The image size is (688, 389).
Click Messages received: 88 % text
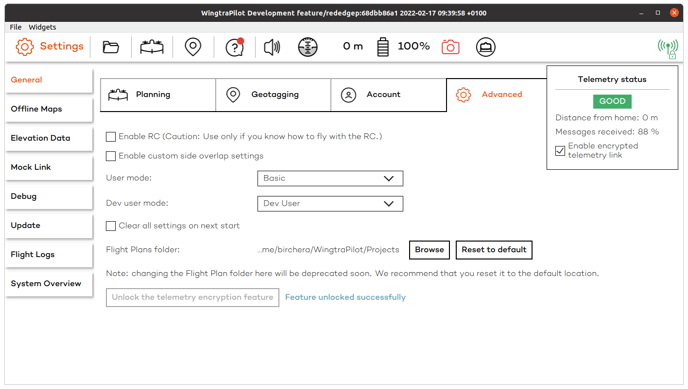(607, 132)
